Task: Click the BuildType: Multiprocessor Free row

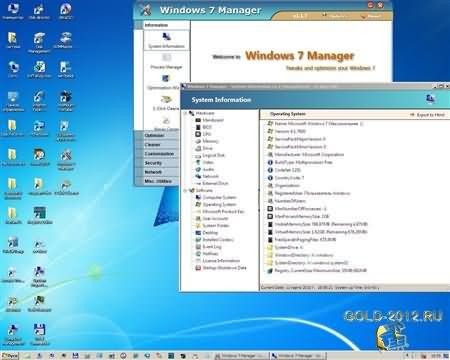Action: 300,162
